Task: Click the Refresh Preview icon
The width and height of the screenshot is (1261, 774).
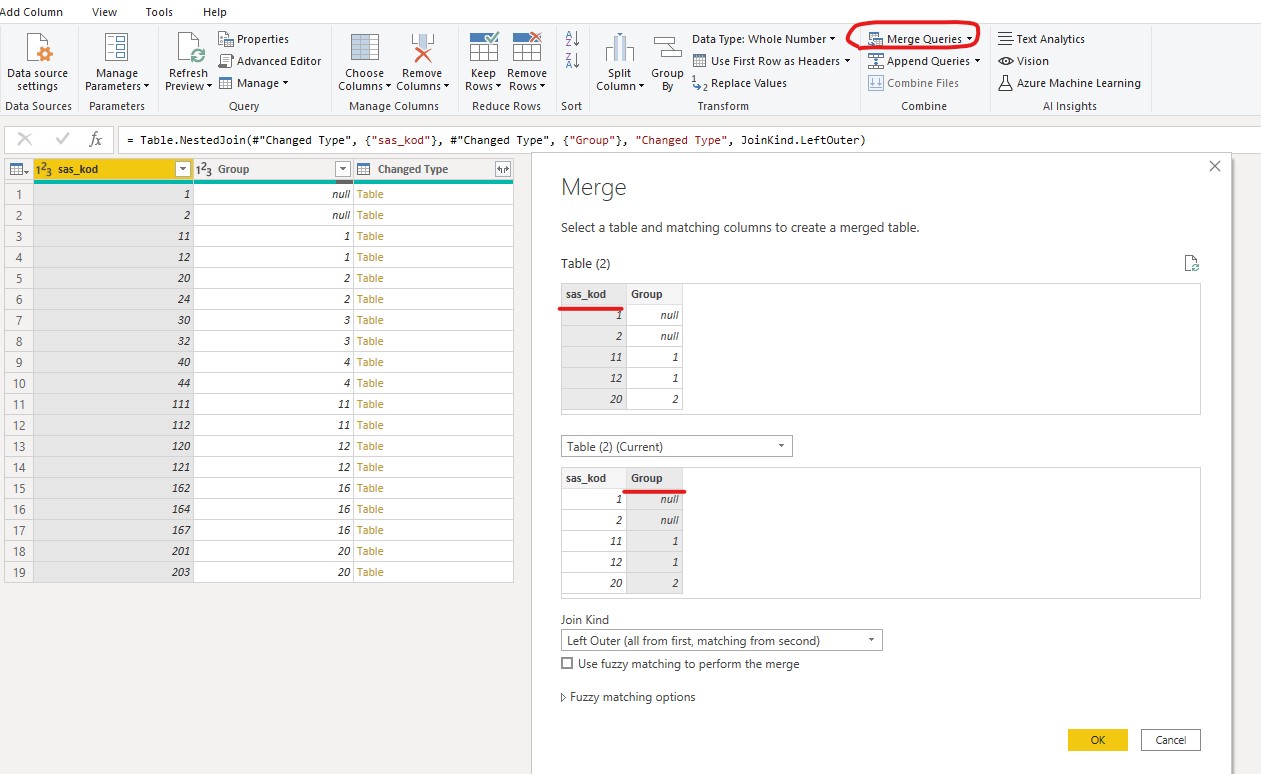Action: pos(189,48)
